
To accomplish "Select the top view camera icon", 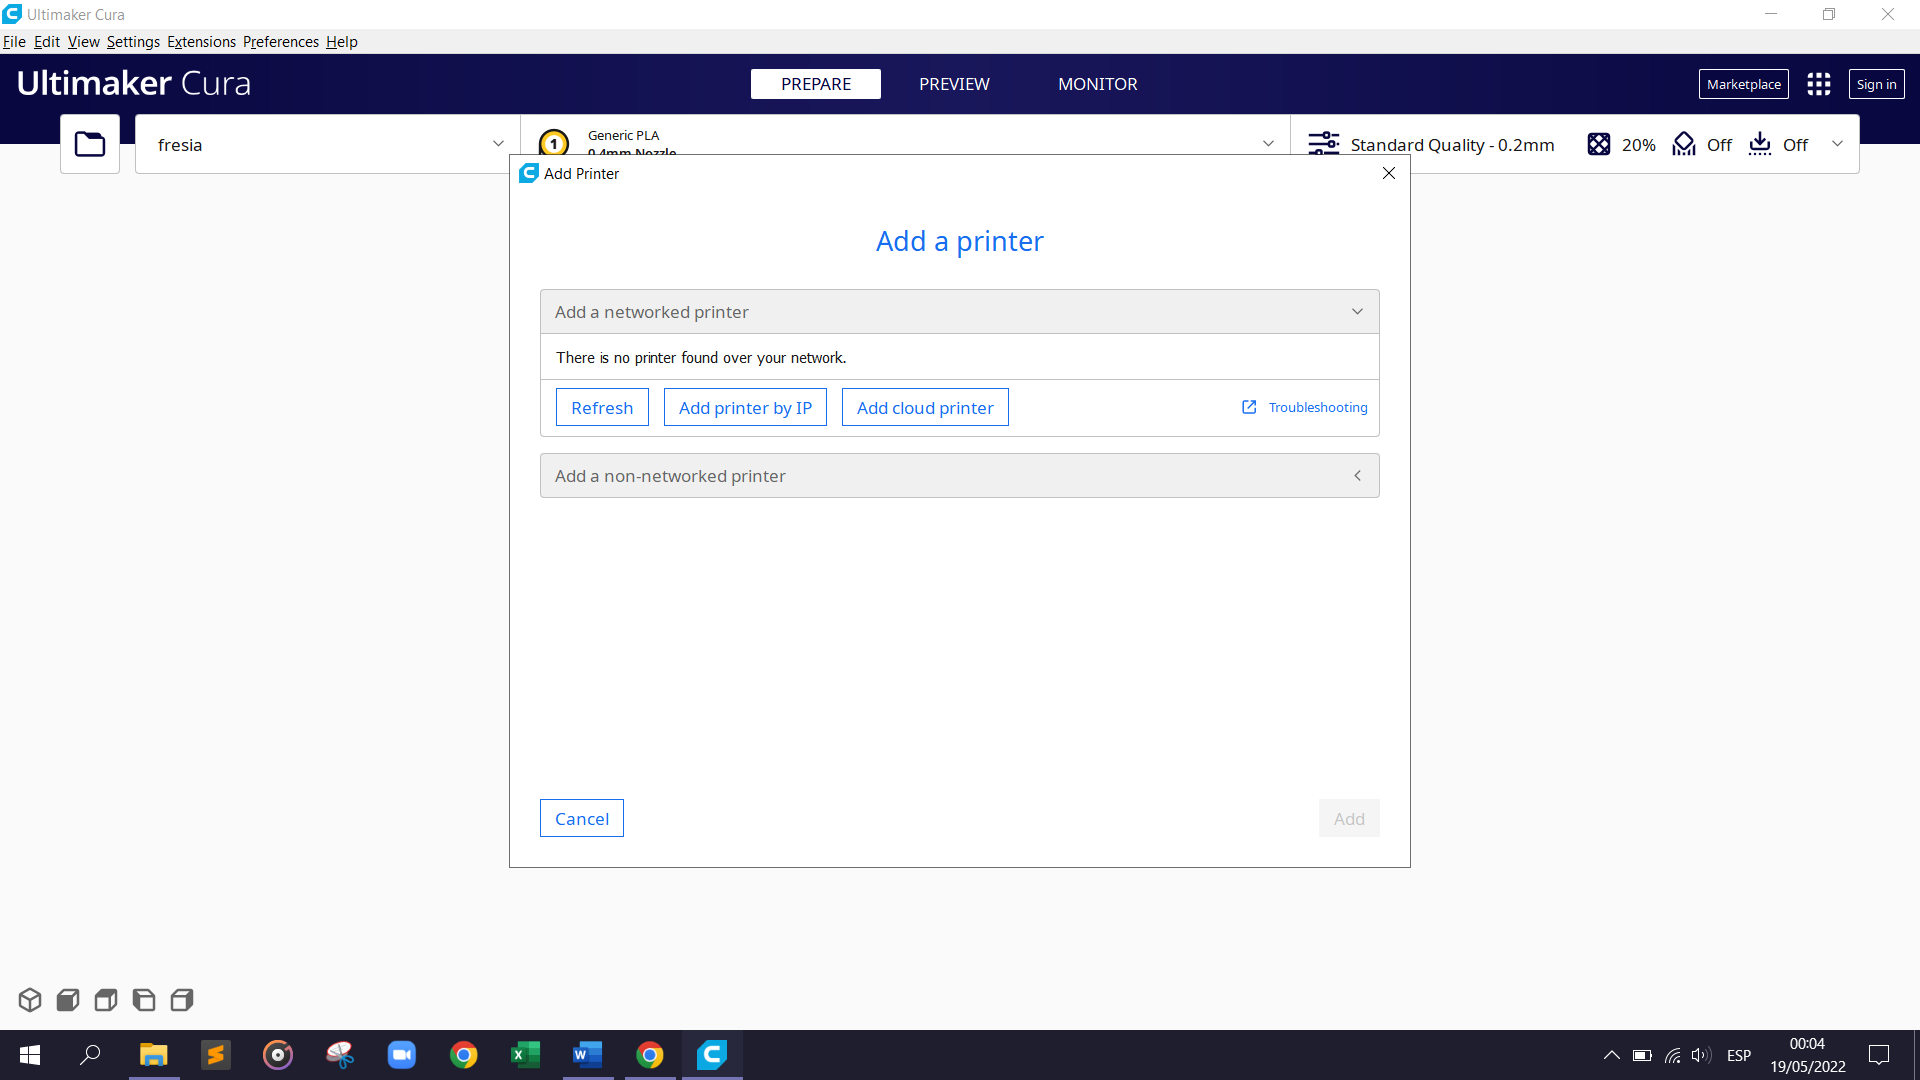I will click(106, 999).
